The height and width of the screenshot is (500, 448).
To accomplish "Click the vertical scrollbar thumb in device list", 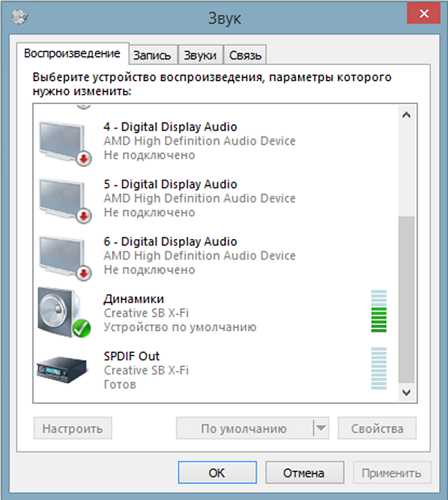I will point(406,299).
